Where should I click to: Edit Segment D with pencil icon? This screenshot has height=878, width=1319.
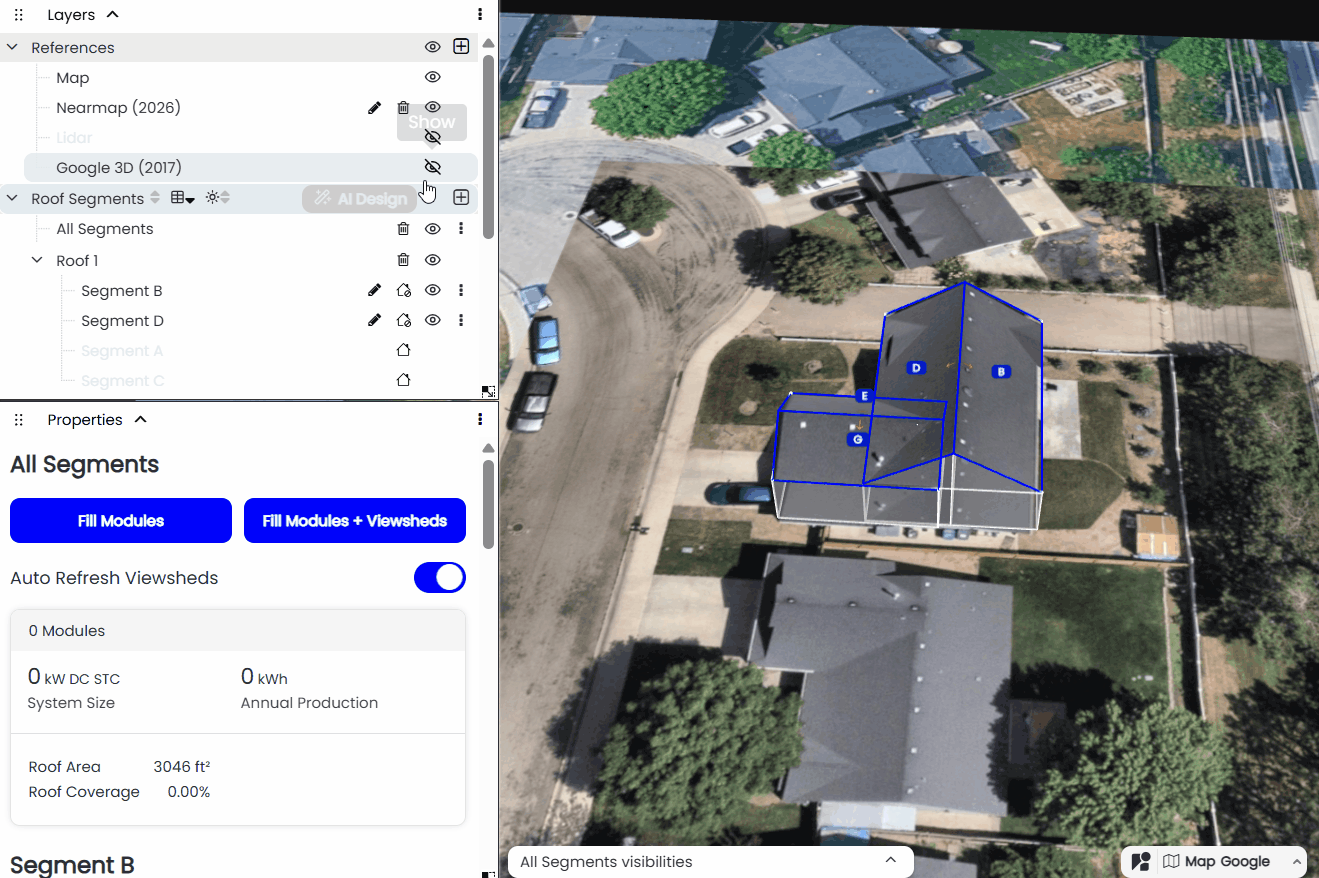coord(374,320)
